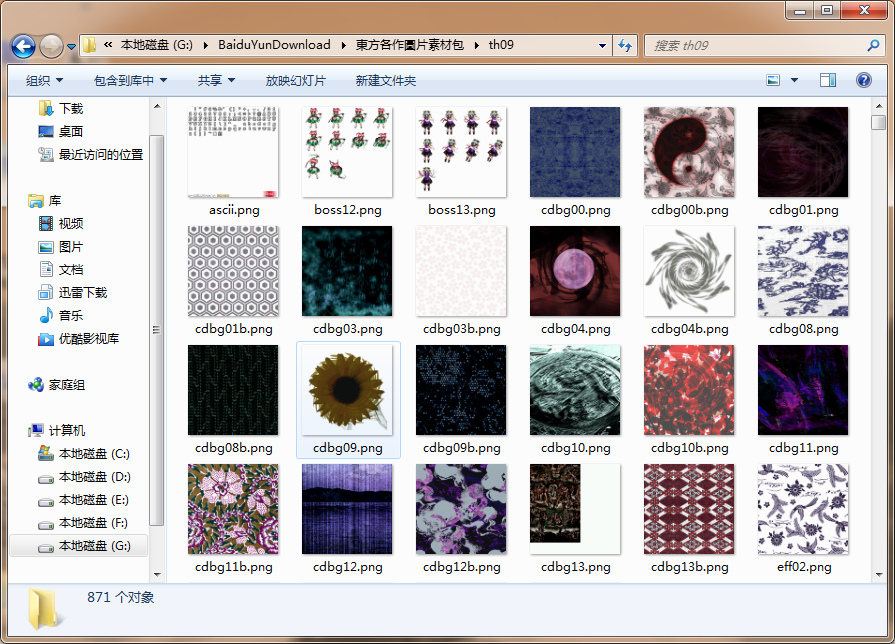This screenshot has height=644, width=895.
Task: Select 优酷影视库 in the navigation pane
Action: coord(88,339)
